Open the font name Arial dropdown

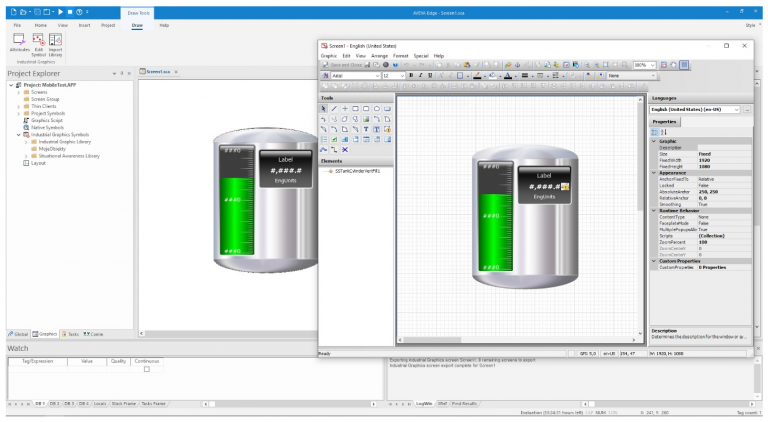coord(376,75)
